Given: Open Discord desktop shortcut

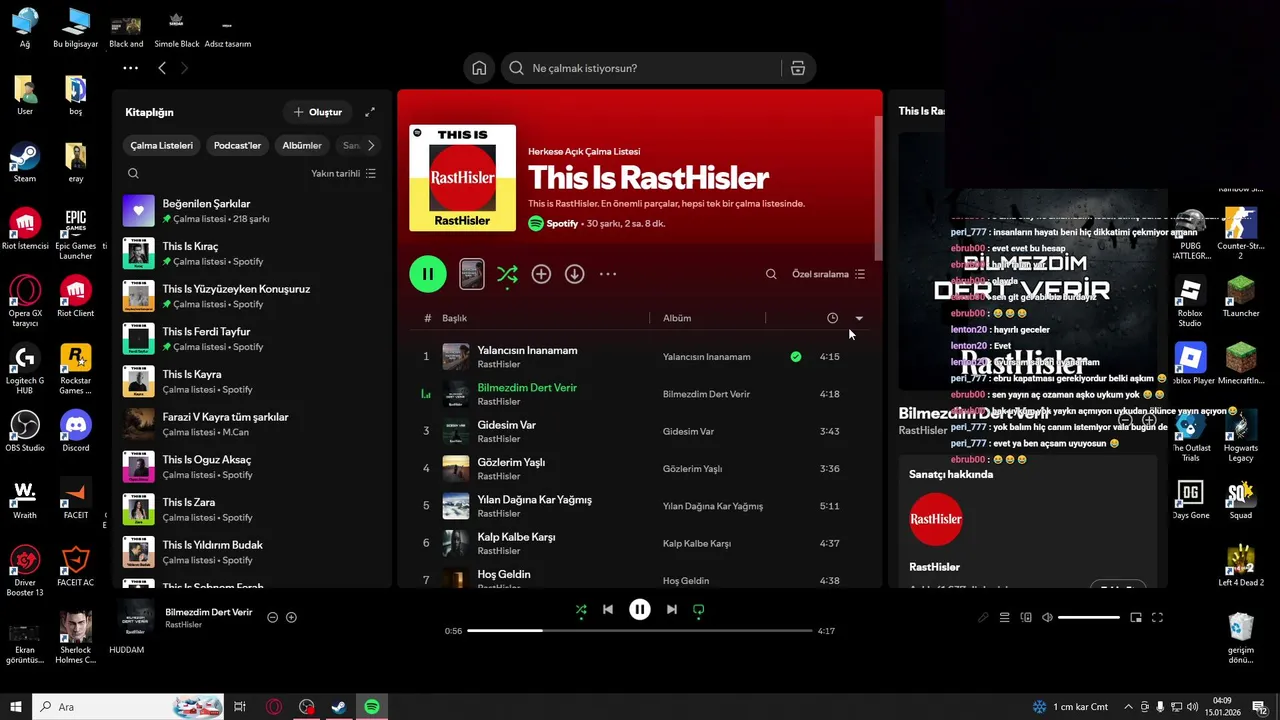Looking at the screenshot, I should point(76,432).
